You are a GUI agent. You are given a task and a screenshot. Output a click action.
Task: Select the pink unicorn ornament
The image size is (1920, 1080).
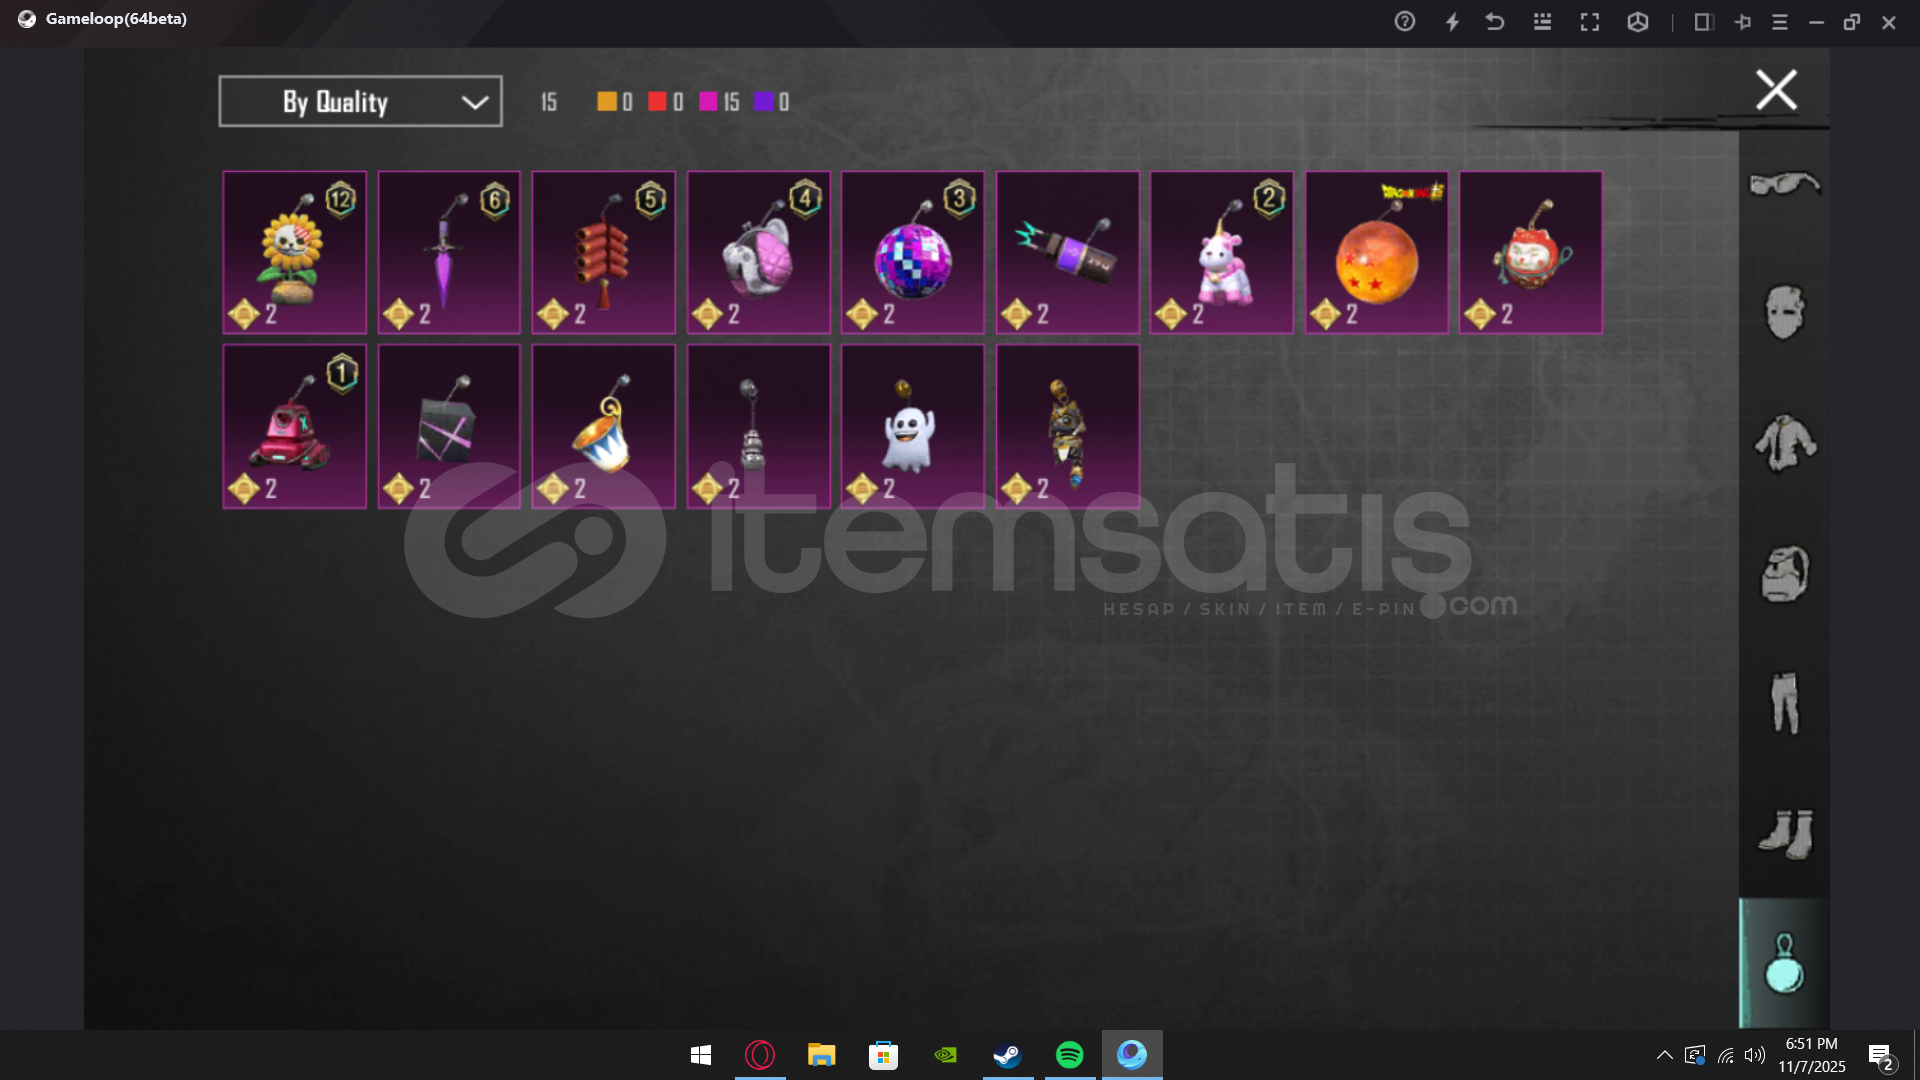(1221, 252)
